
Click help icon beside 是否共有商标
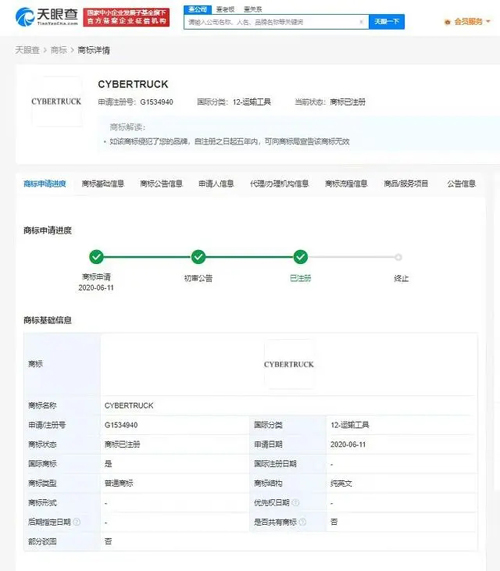coord(303,522)
